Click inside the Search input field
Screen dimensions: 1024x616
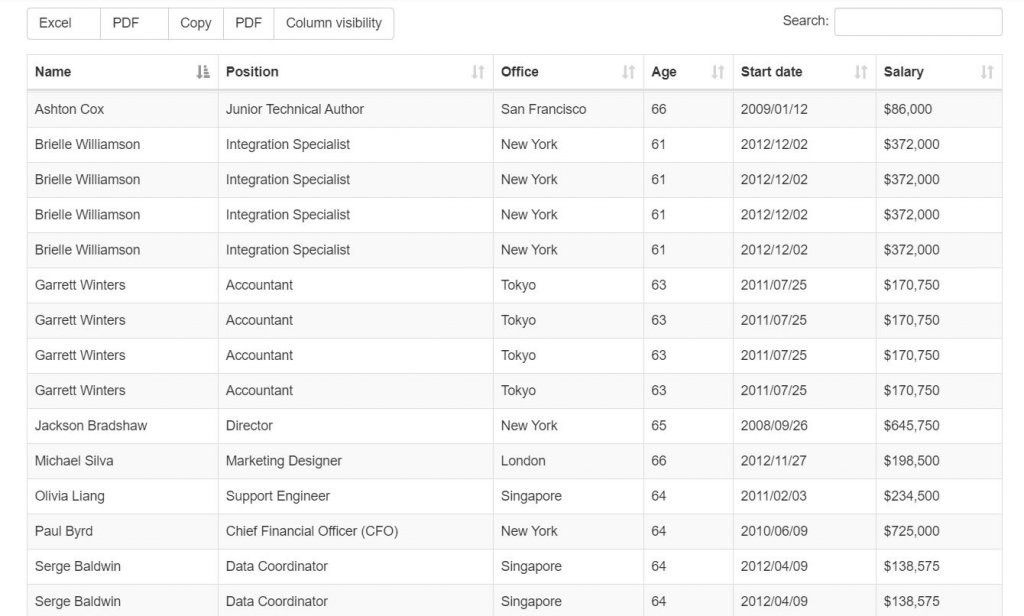[917, 20]
